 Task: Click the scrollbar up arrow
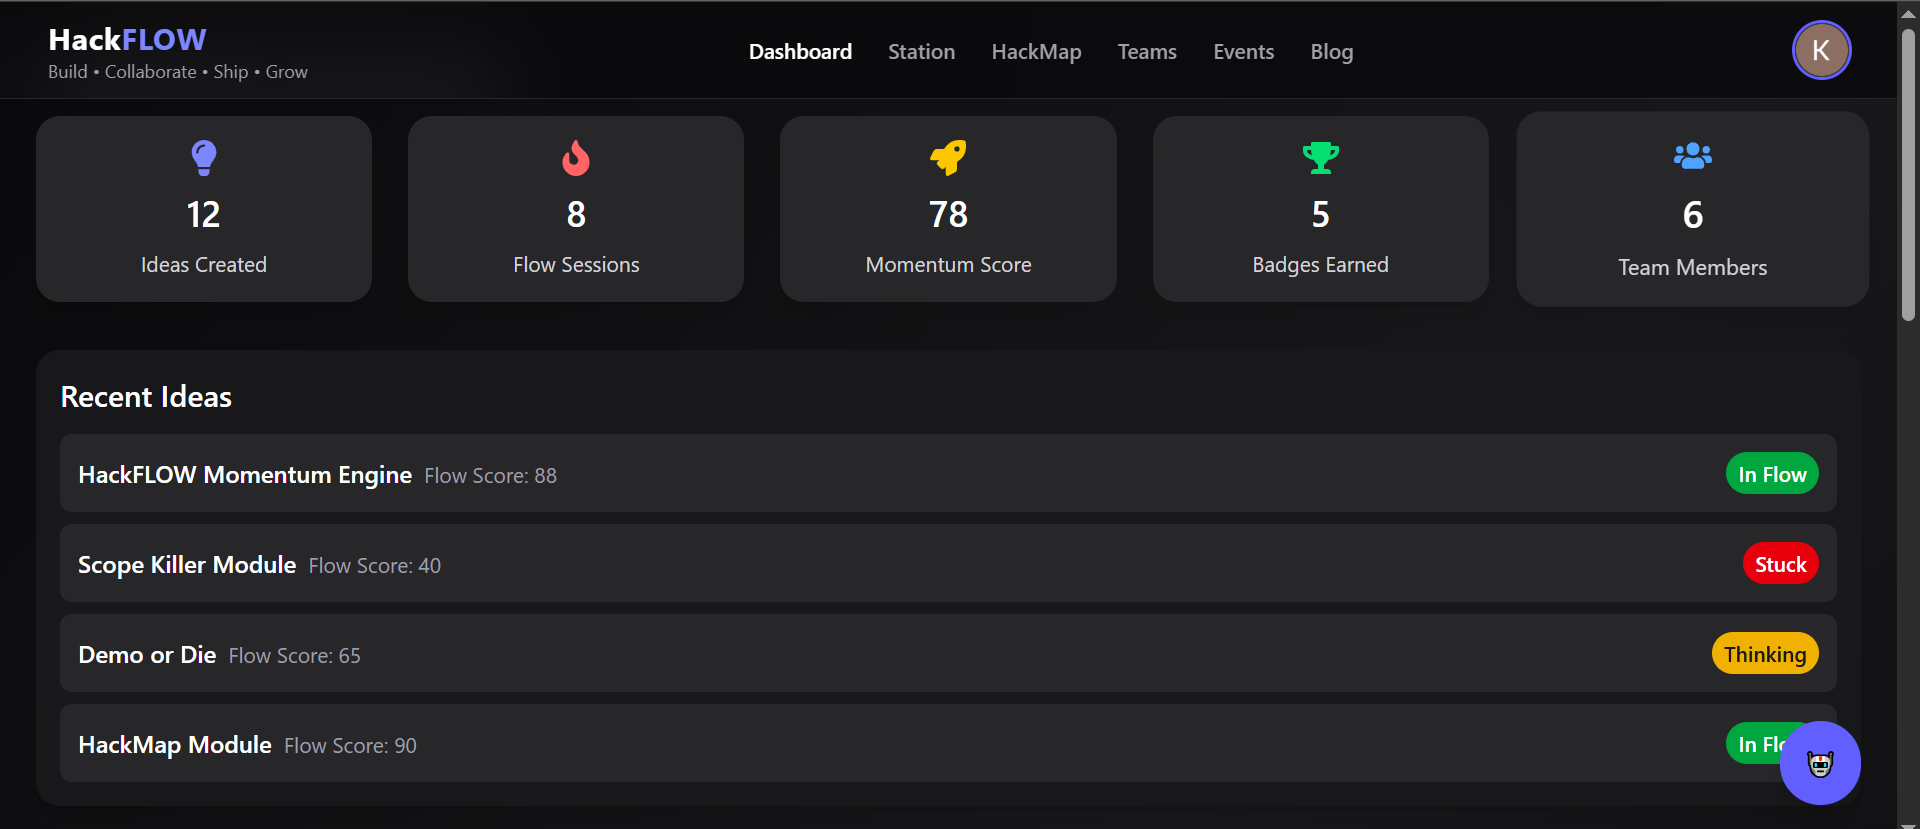coord(1908,12)
